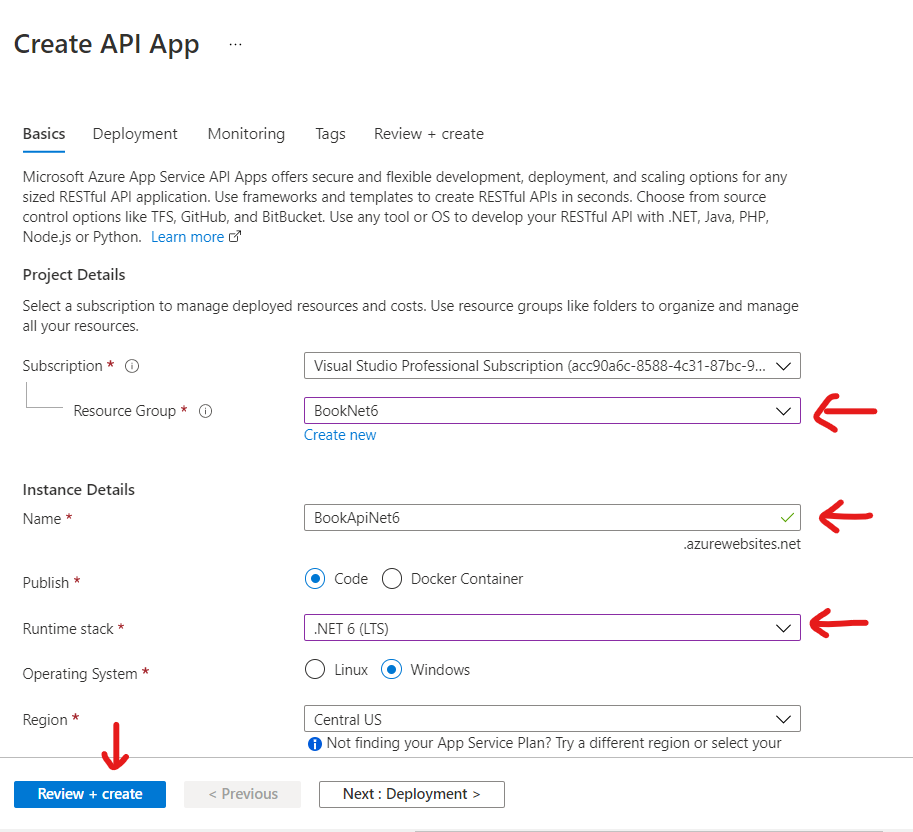This screenshot has height=832, width=913.
Task: Click the Next : Deployment button
Action: (411, 794)
